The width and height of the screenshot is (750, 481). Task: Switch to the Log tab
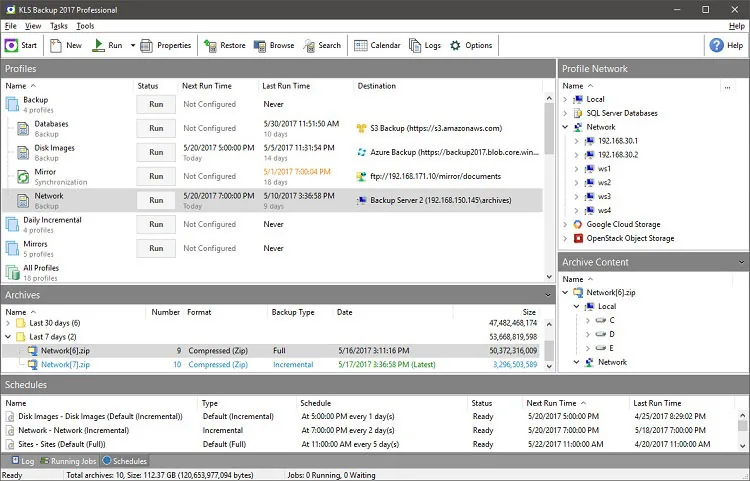click(x=23, y=461)
